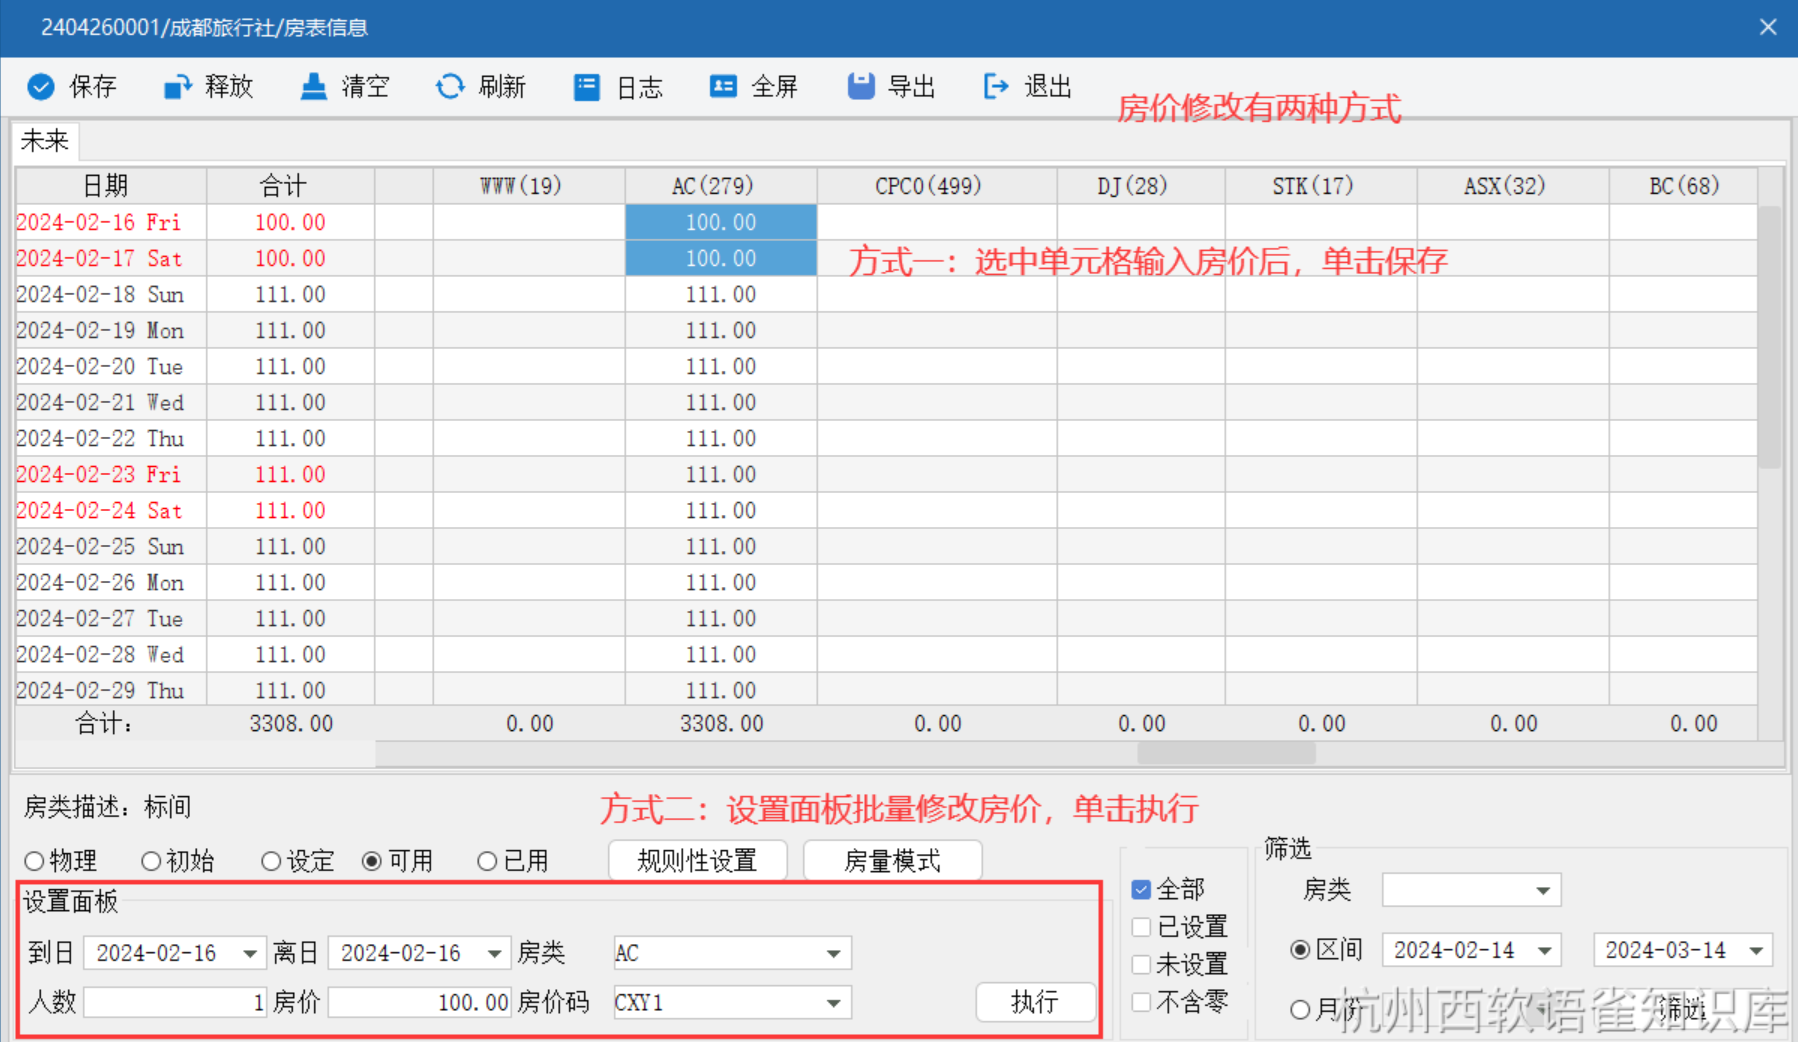Open the 到日 date dropdown
This screenshot has width=1798, height=1042.
250,954
